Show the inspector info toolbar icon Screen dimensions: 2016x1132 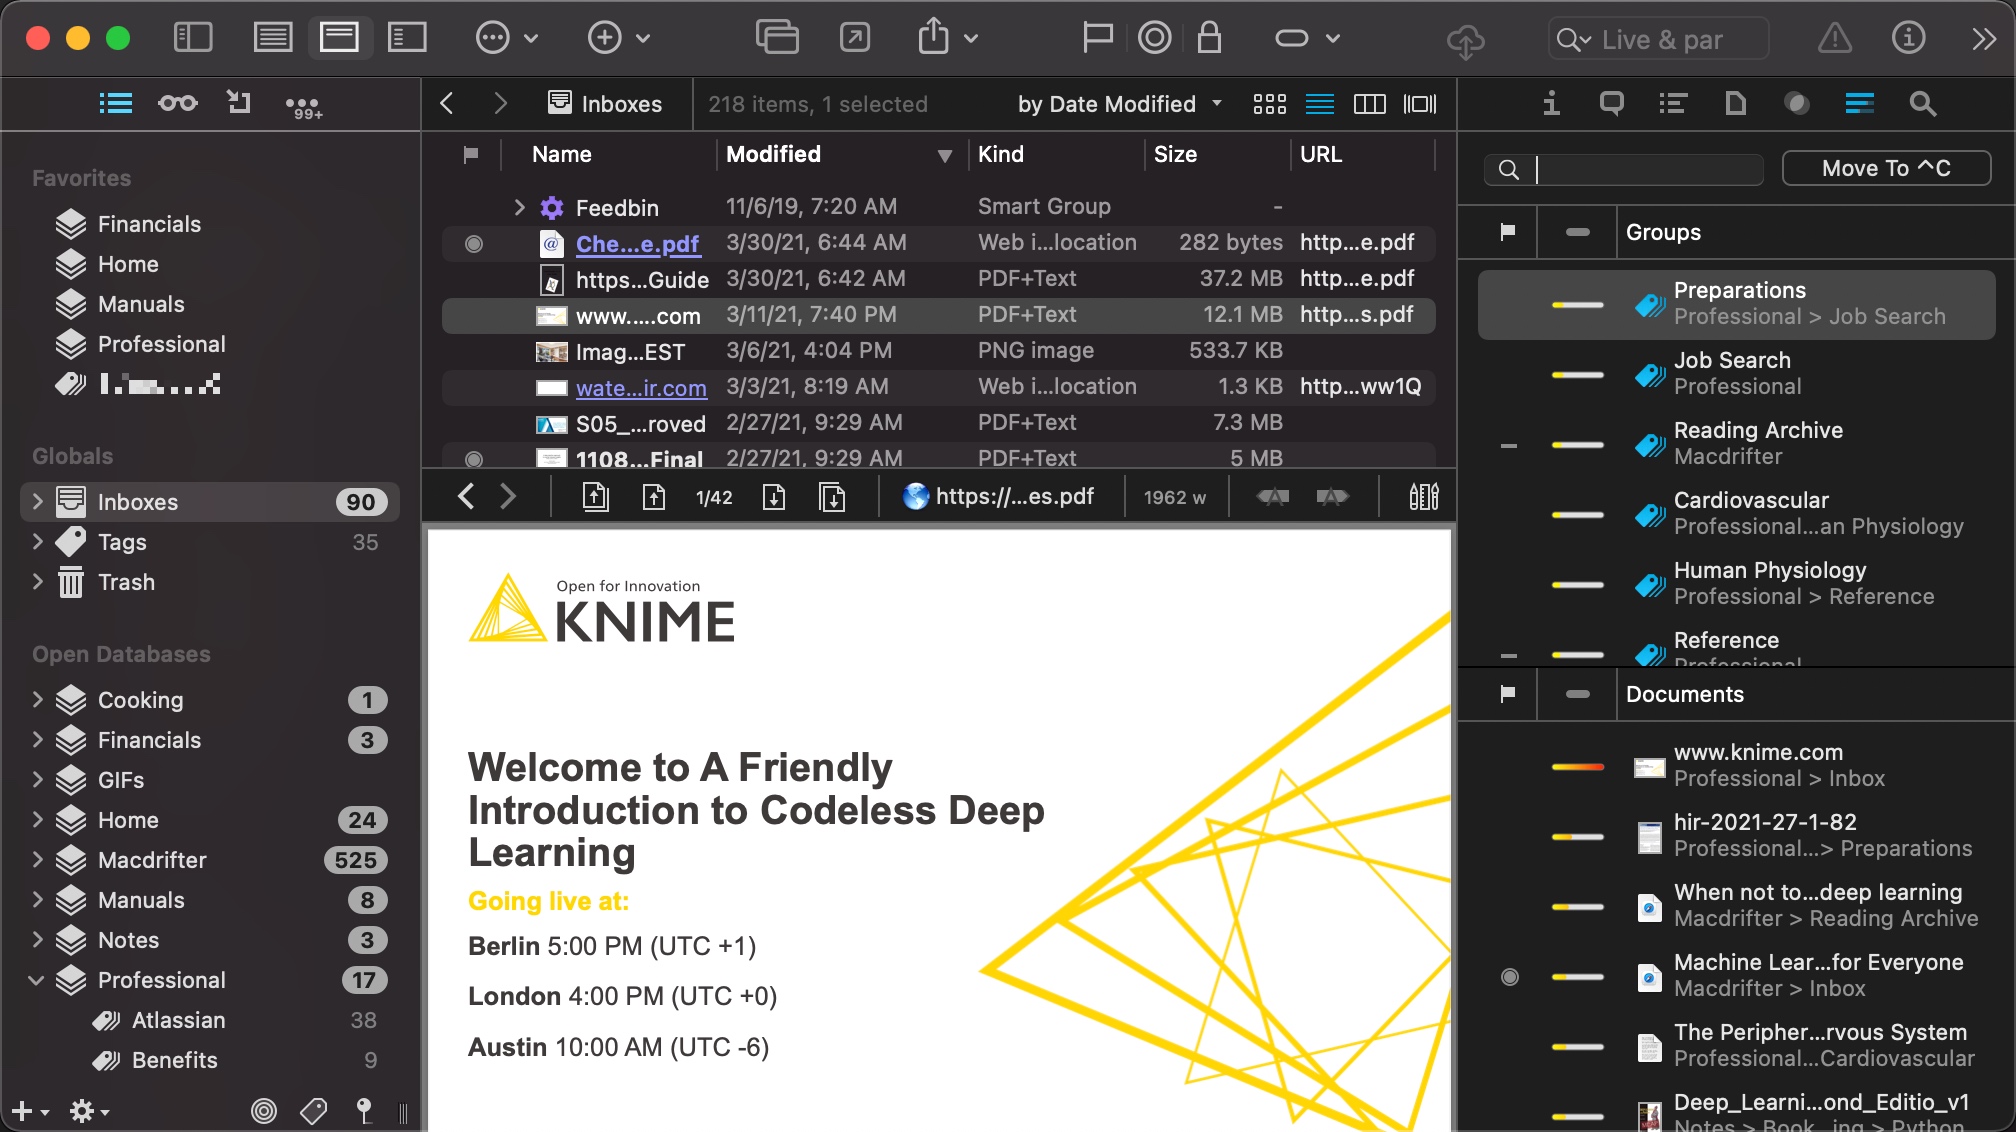click(x=1908, y=38)
